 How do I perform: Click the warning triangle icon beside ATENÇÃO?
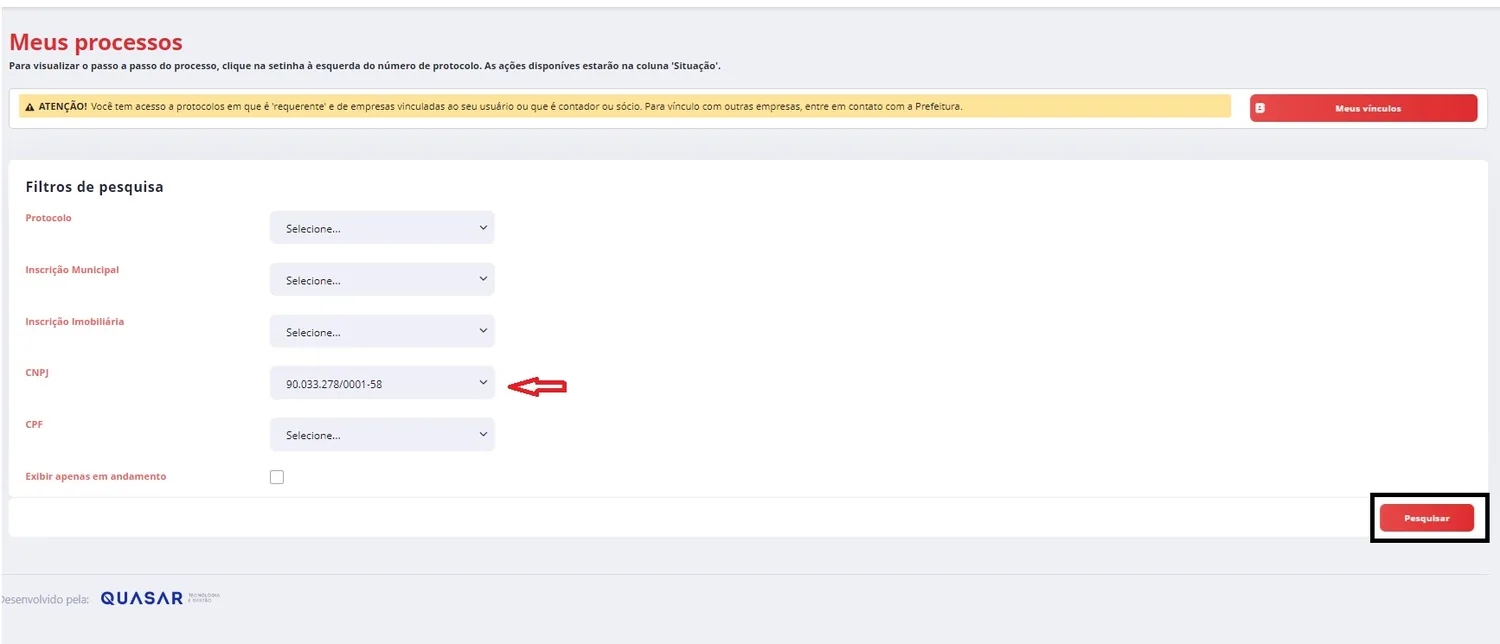[x=30, y=106]
